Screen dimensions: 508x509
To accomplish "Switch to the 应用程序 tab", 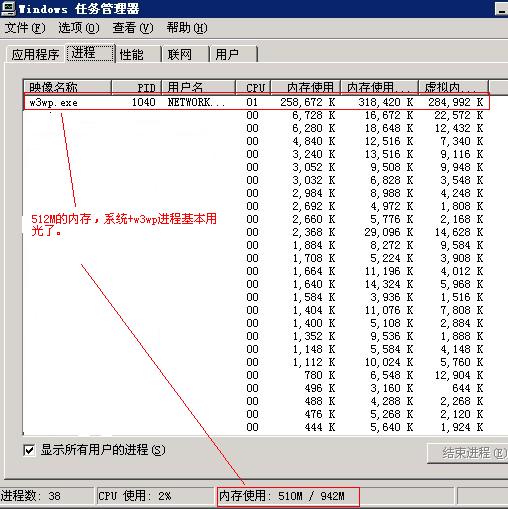I will pyautogui.click(x=35, y=54).
